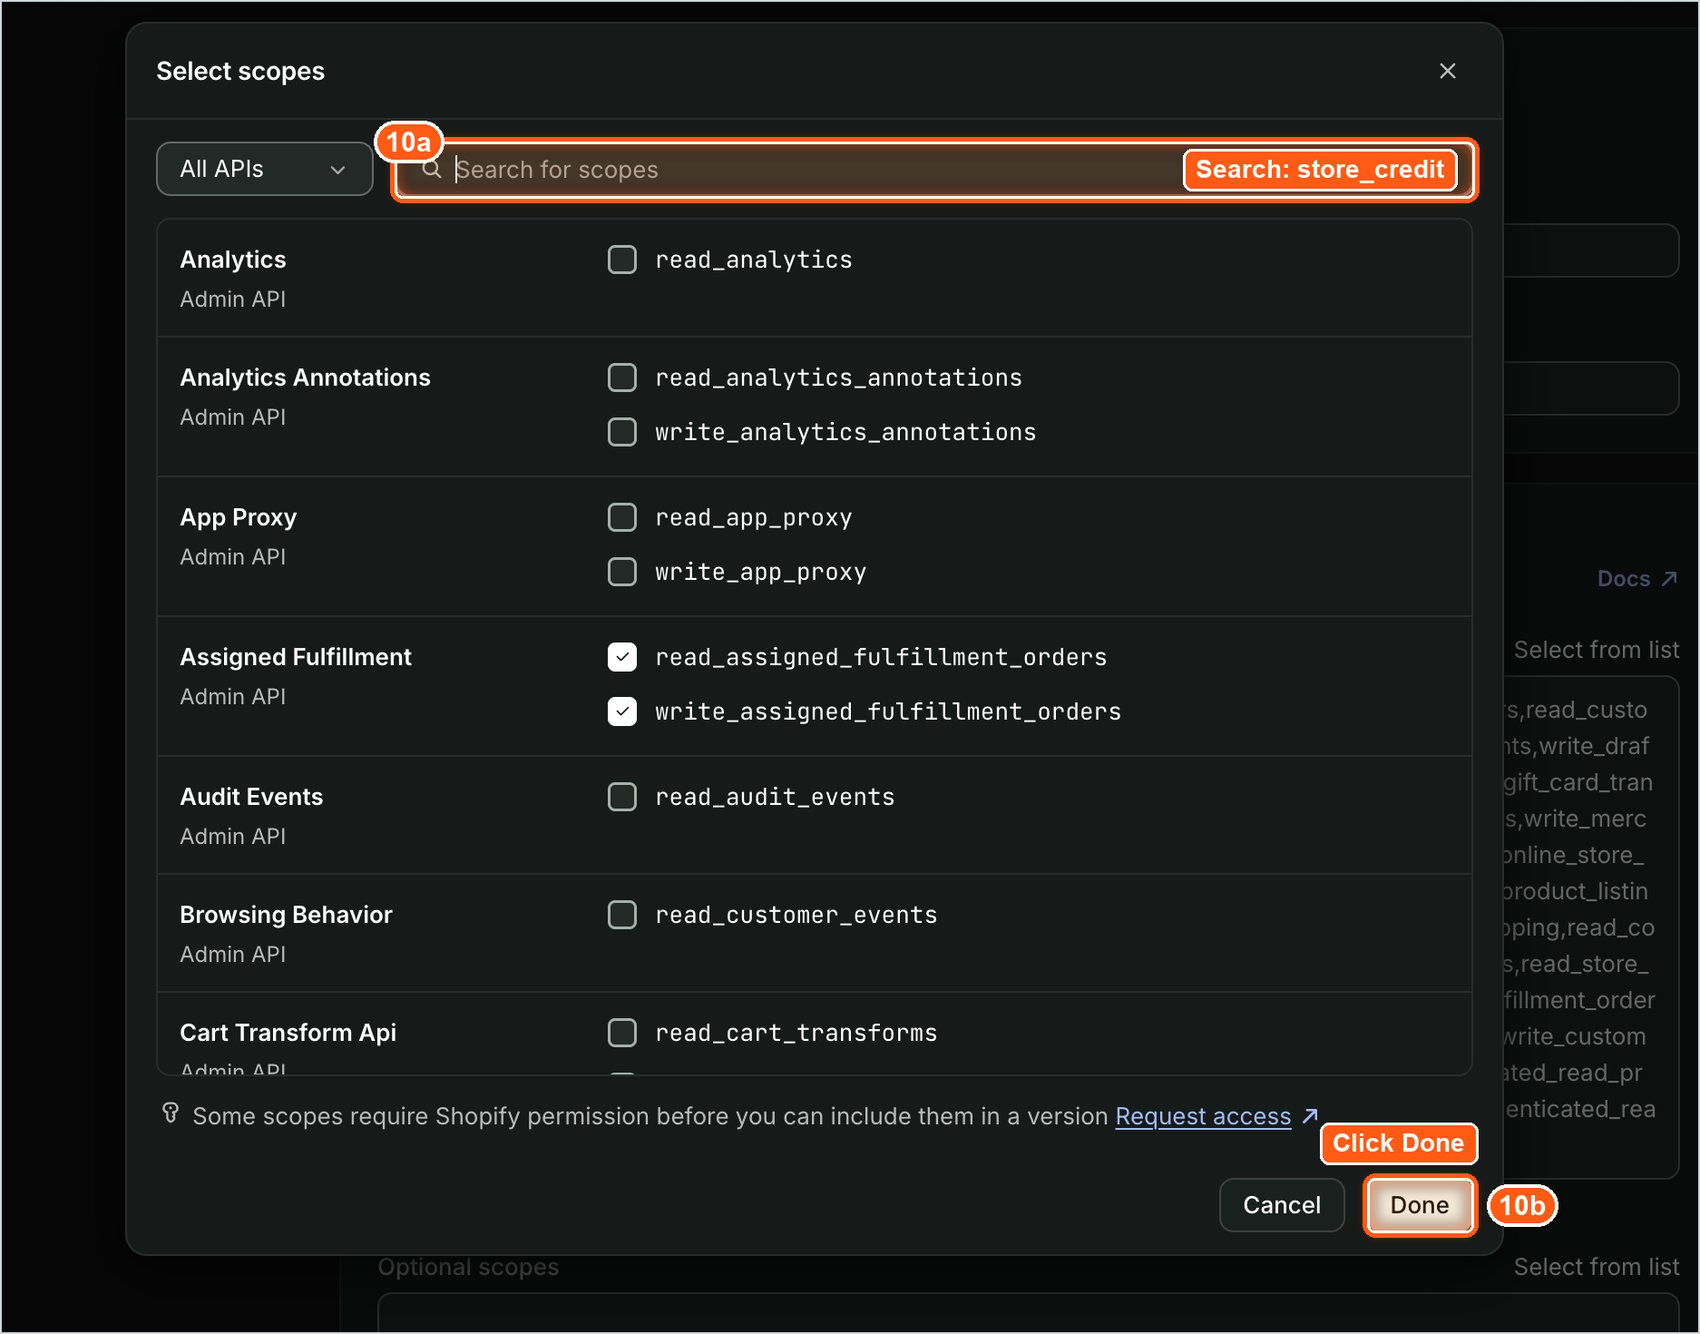Enable read_app_proxy scope
The width and height of the screenshot is (1700, 1334).
click(x=622, y=518)
